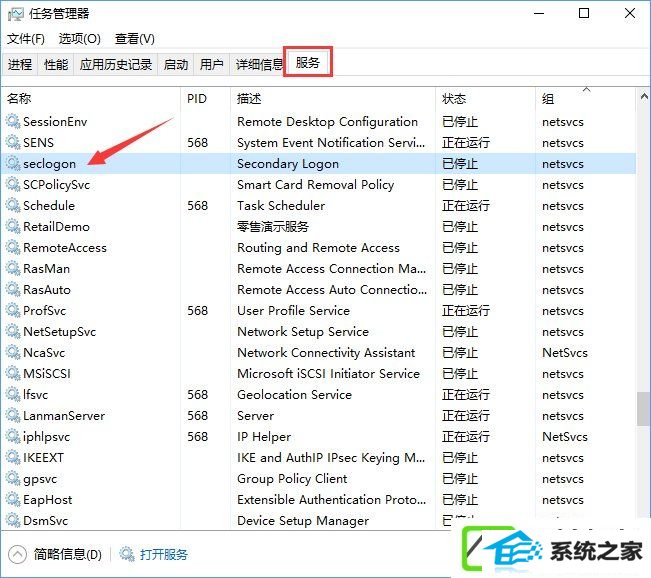The image size is (651, 578).
Task: Click the NcaSvc service gear icon
Action: click(13, 353)
